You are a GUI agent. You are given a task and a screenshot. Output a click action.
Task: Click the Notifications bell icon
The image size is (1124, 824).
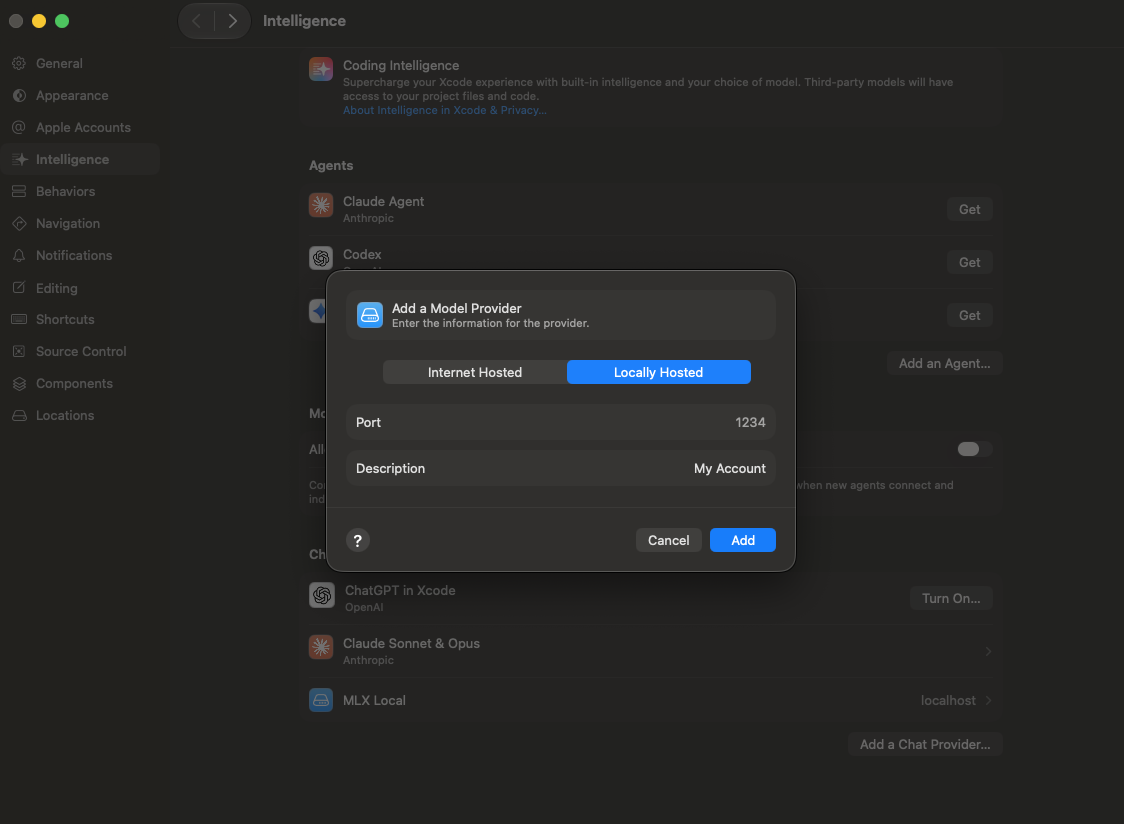tap(19, 255)
